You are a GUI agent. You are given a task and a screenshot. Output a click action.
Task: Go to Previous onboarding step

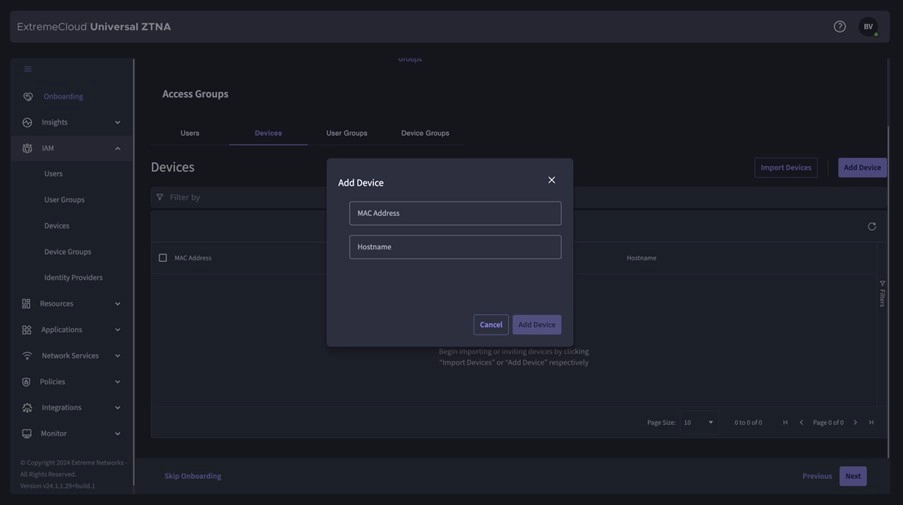pyautogui.click(x=817, y=476)
